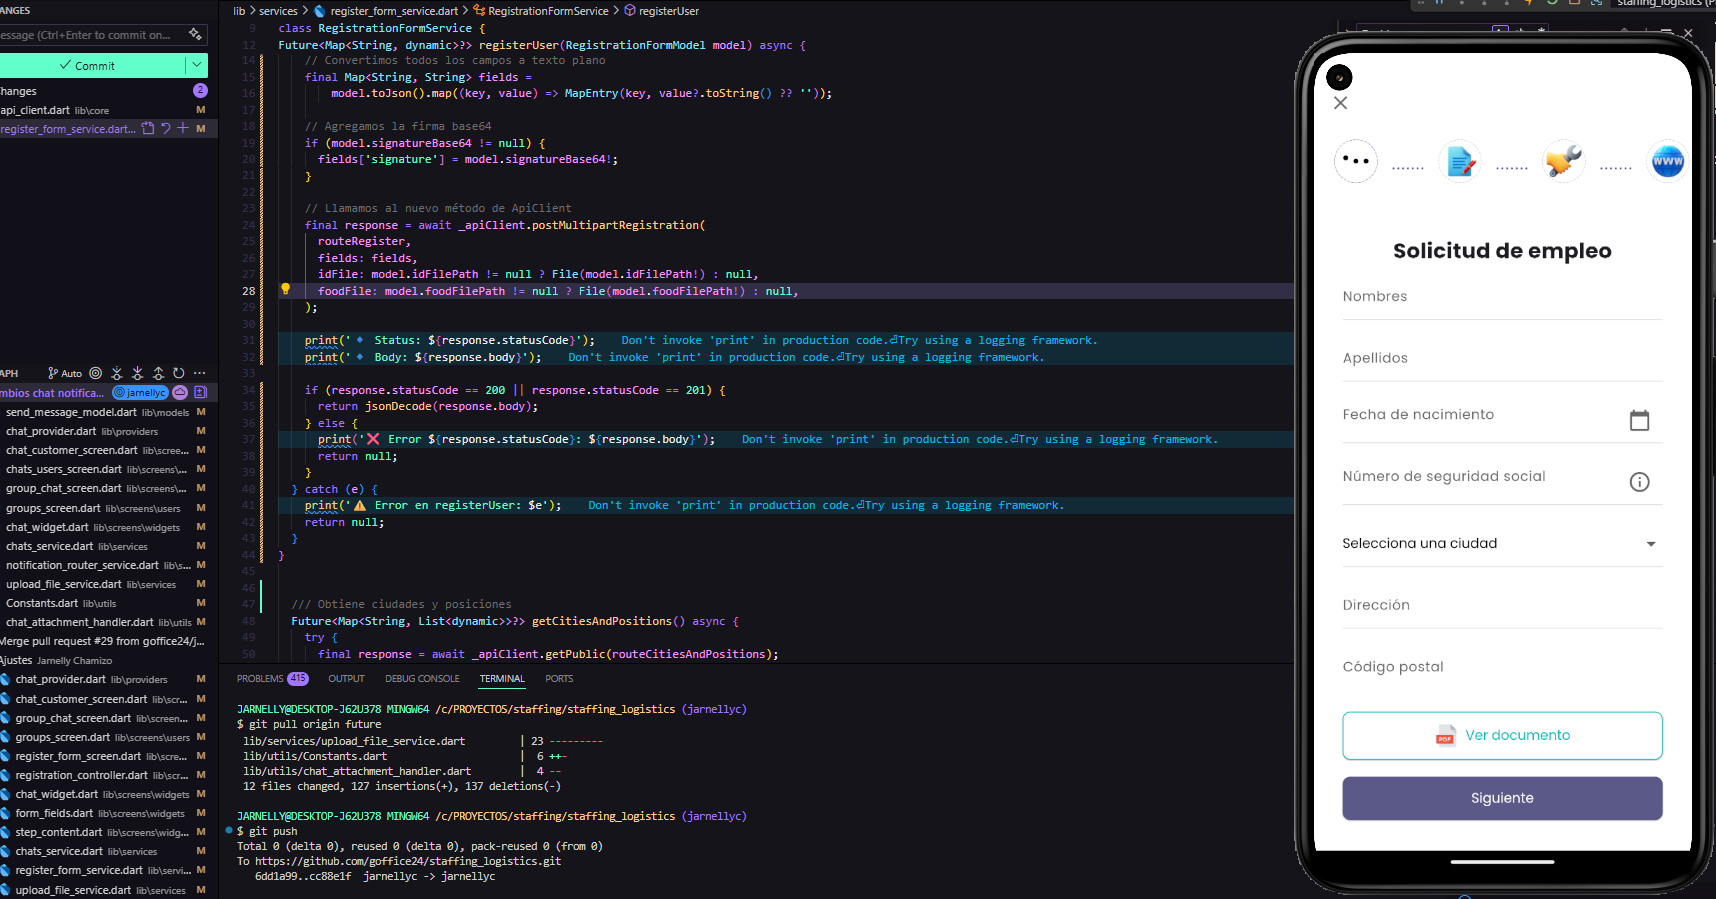Click the Nombres input field

click(x=1502, y=297)
